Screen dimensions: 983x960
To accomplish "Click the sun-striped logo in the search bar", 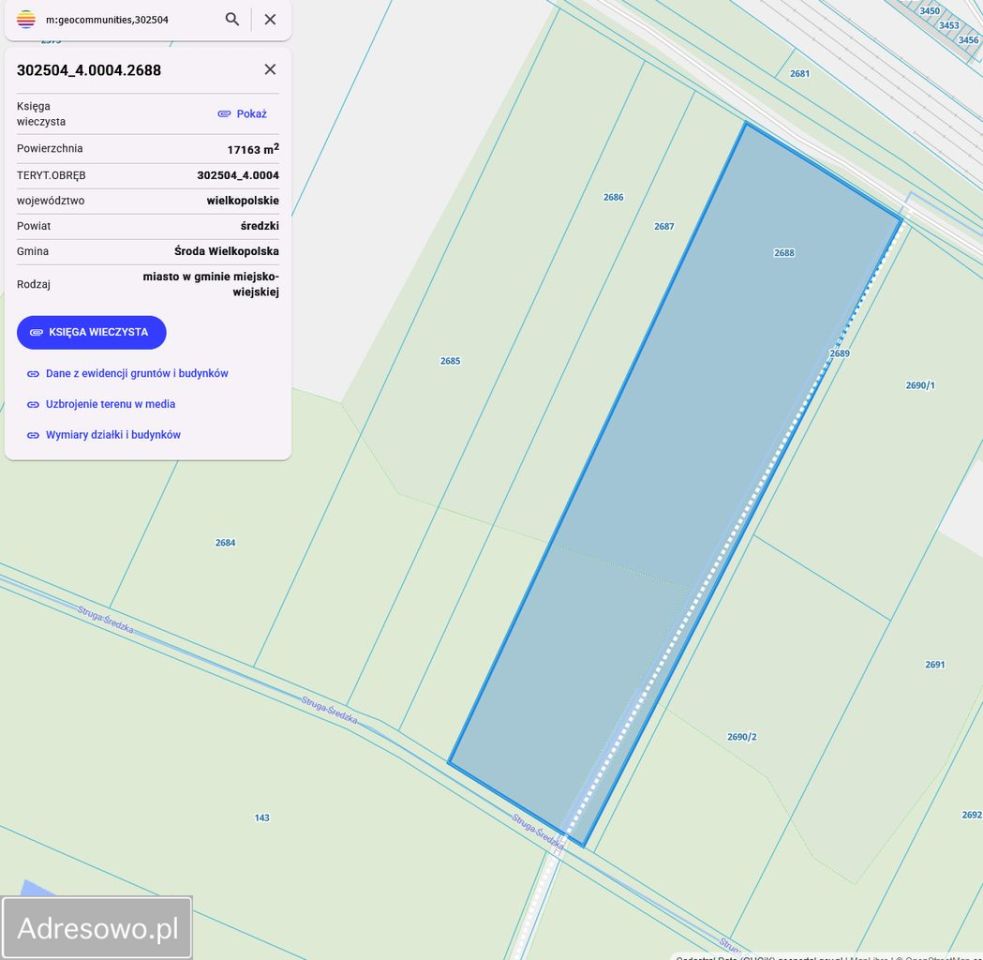I will [x=29, y=19].
